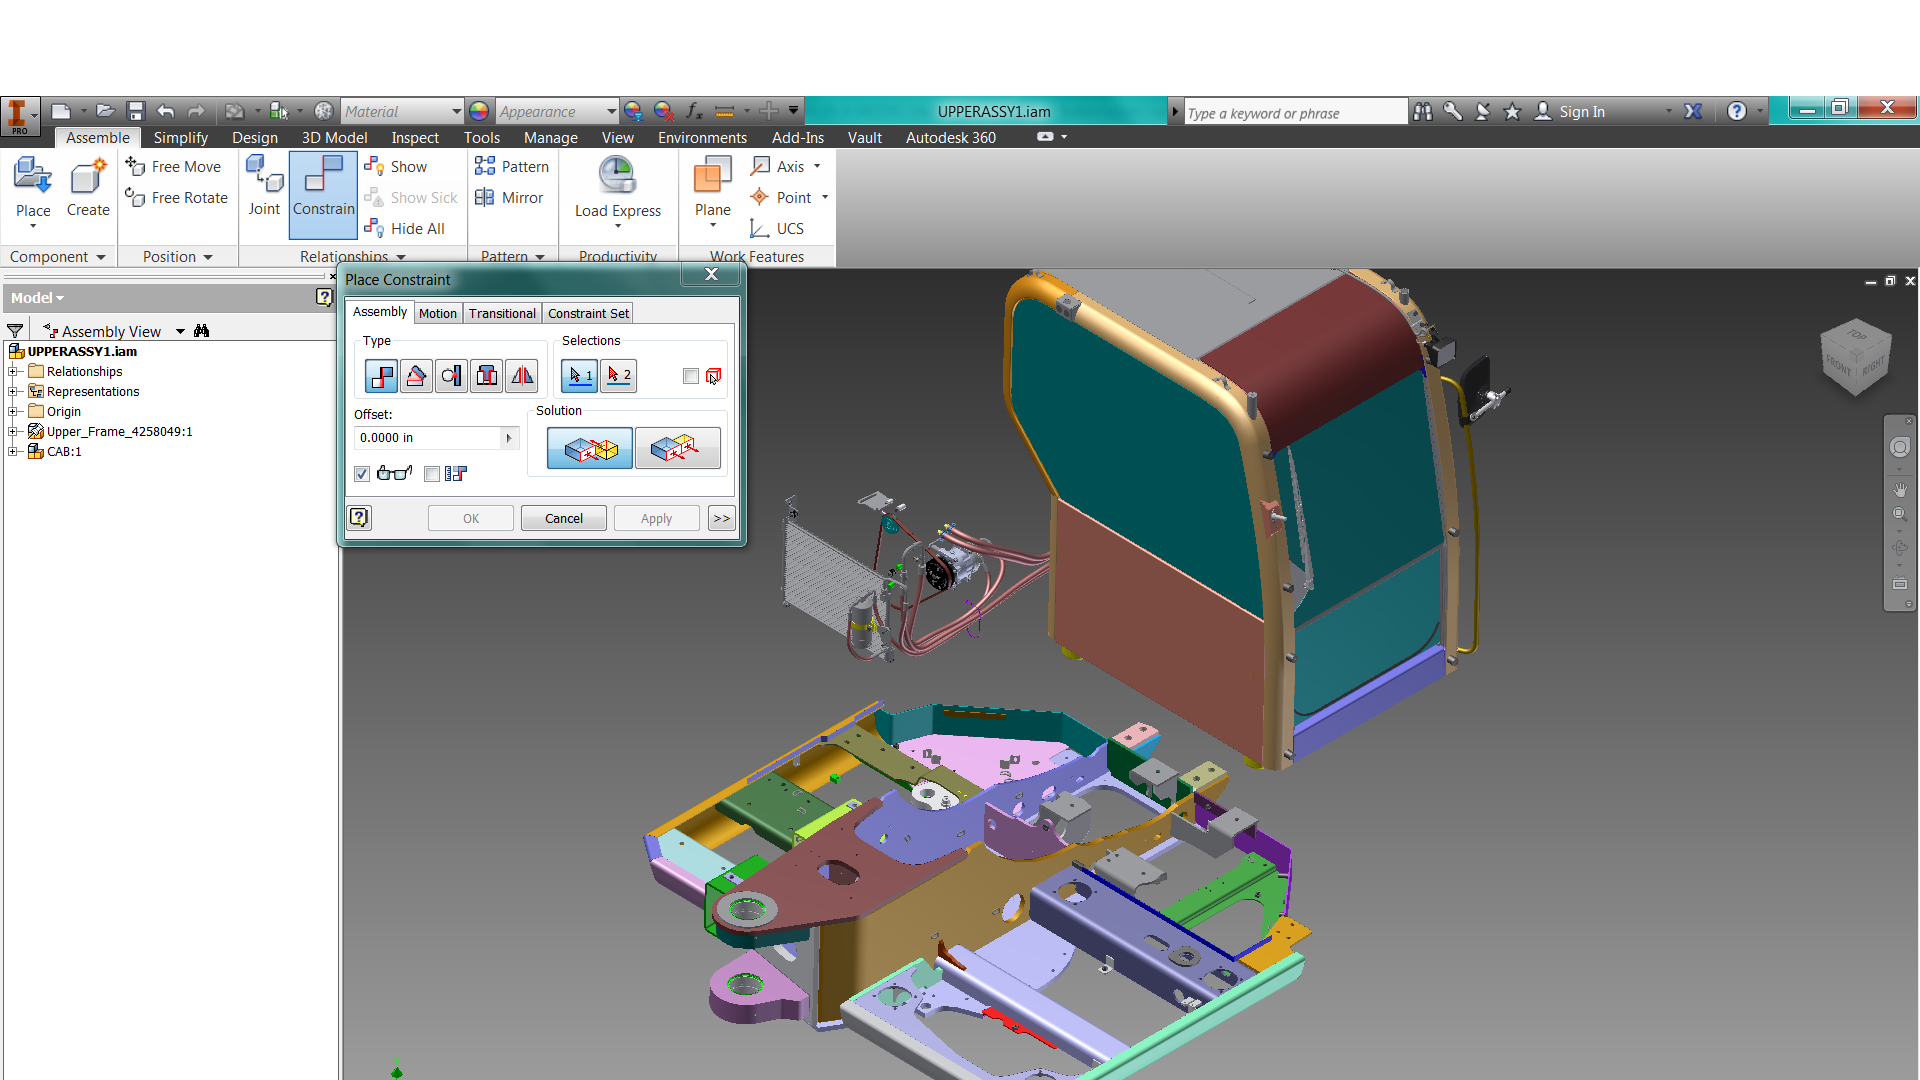
Task: Open the Joint tool
Action: coord(264,187)
